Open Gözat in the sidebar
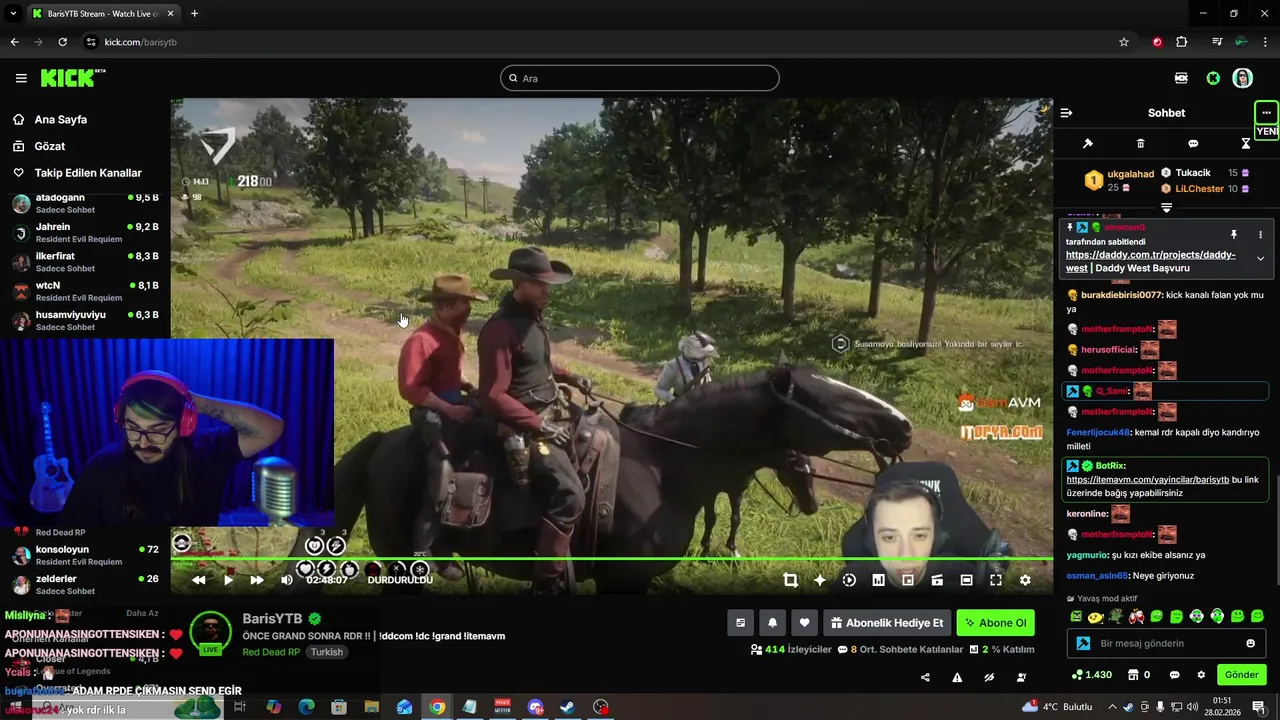 point(50,146)
